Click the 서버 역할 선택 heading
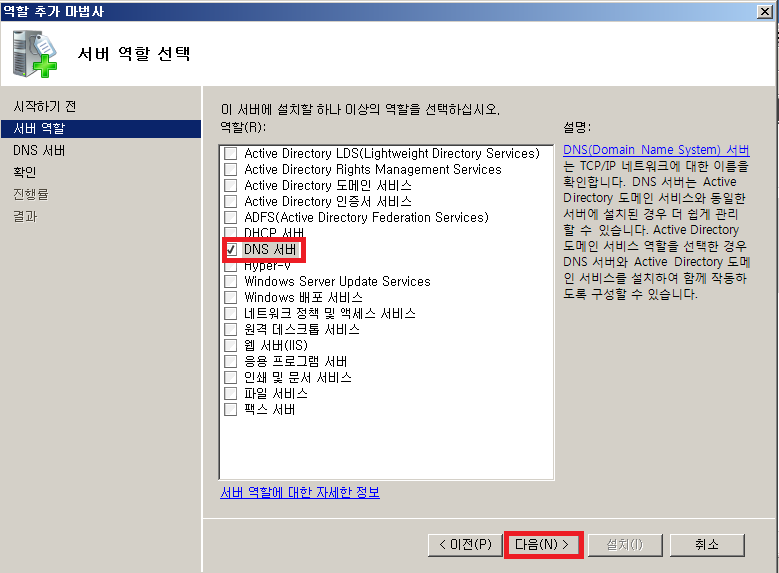The height and width of the screenshot is (573, 779). [134, 53]
